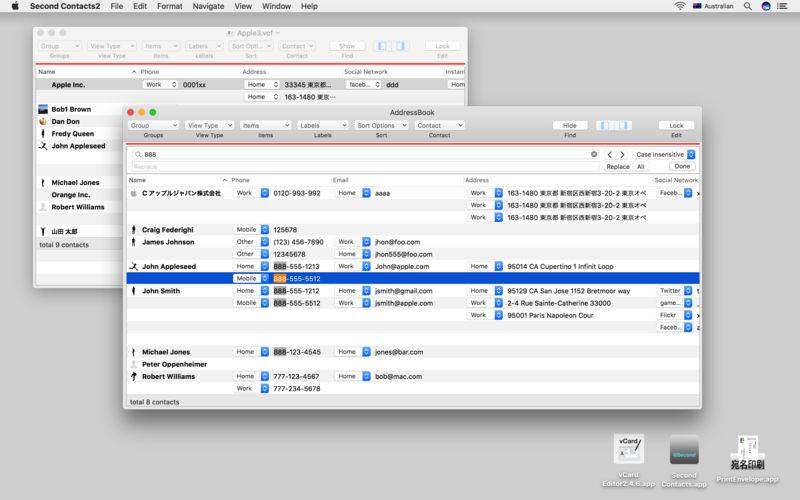Click the search field containing 888
Screen dimensions: 800x500
pos(365,154)
